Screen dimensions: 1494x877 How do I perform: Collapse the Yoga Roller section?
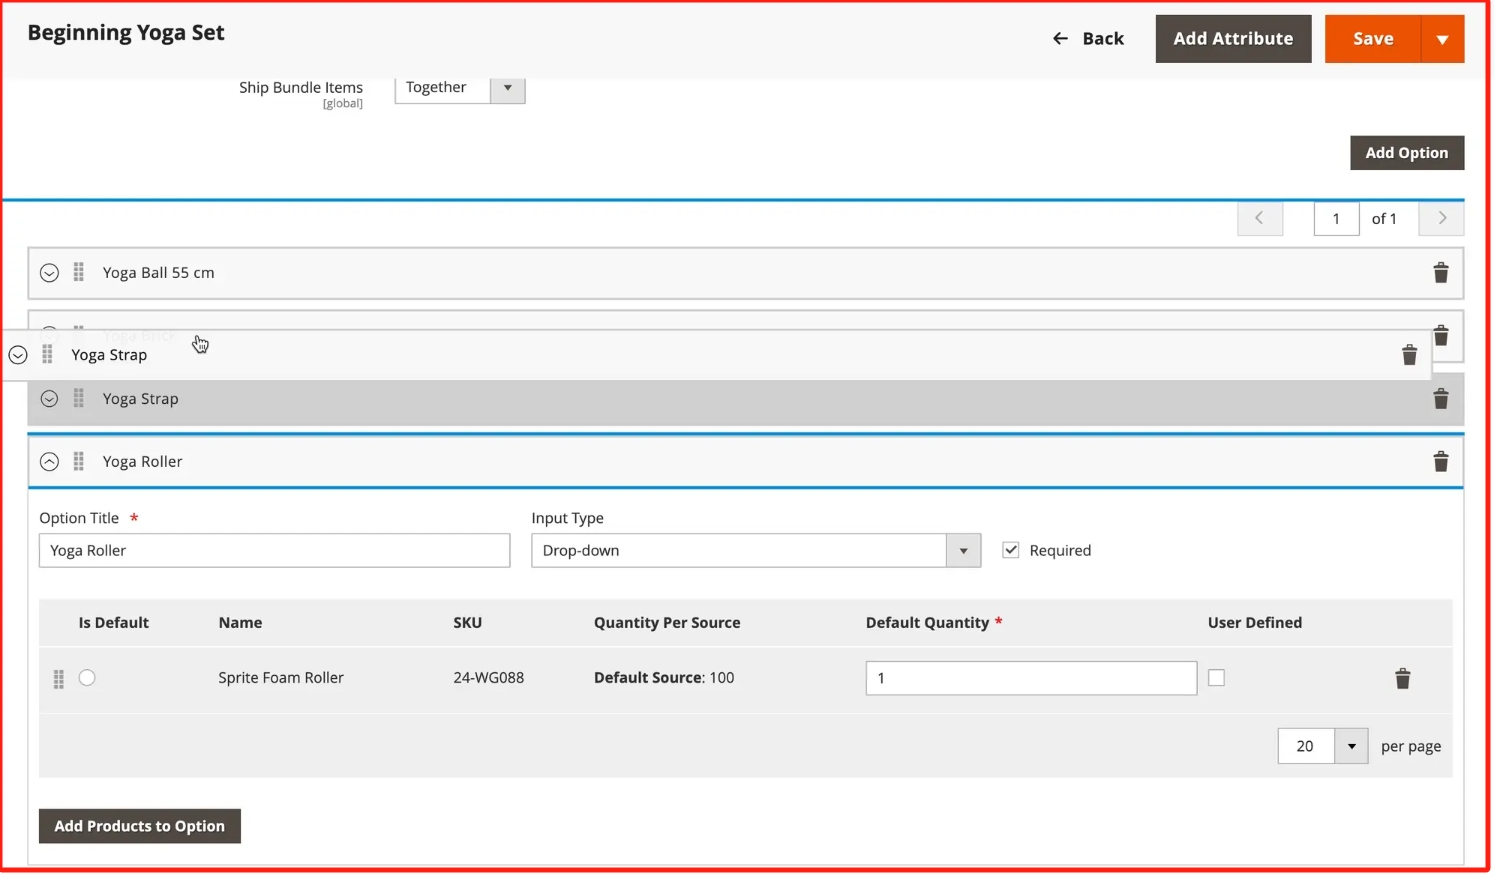49,461
